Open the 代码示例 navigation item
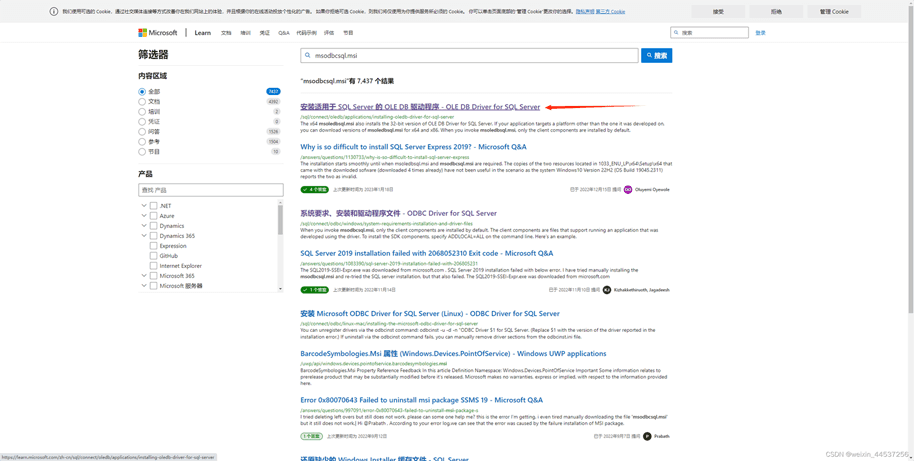 tap(306, 33)
